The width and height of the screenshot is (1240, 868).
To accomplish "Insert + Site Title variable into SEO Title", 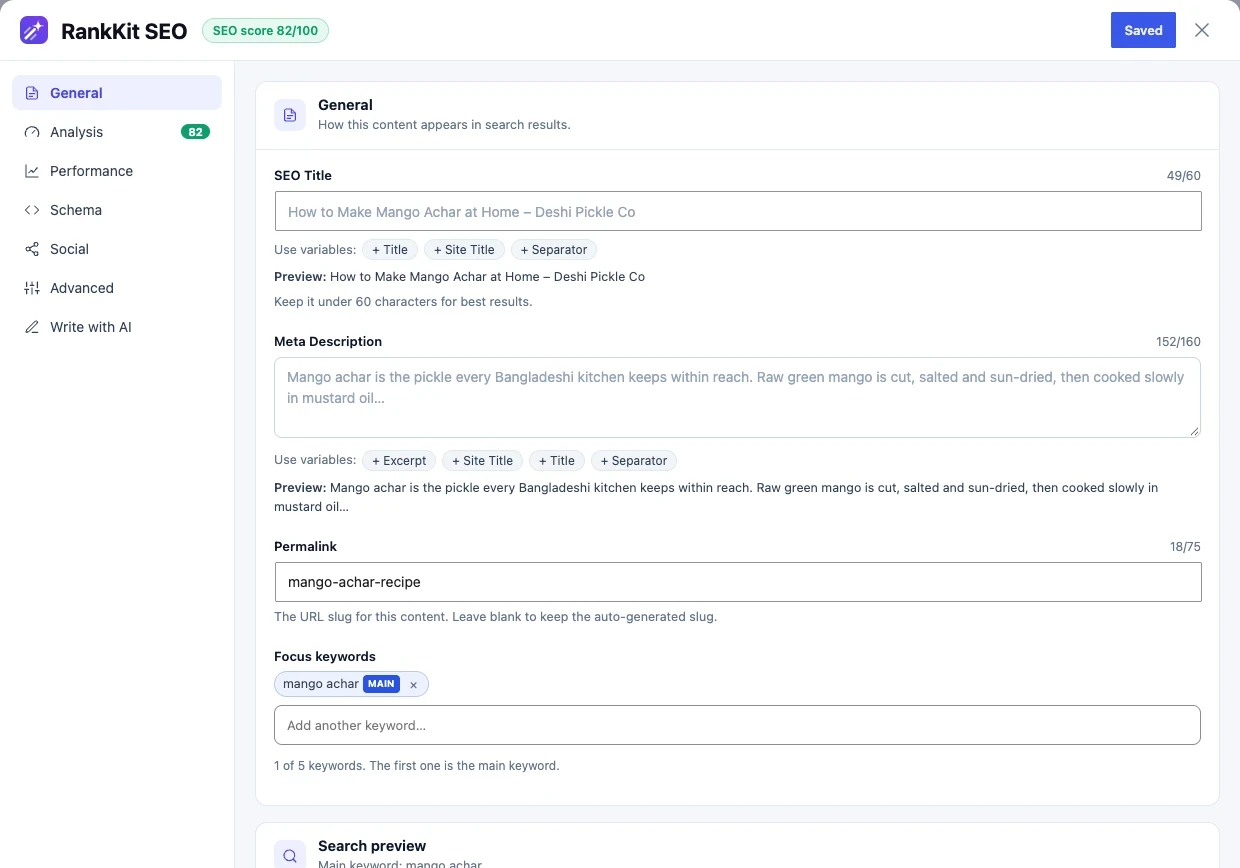I will (464, 250).
